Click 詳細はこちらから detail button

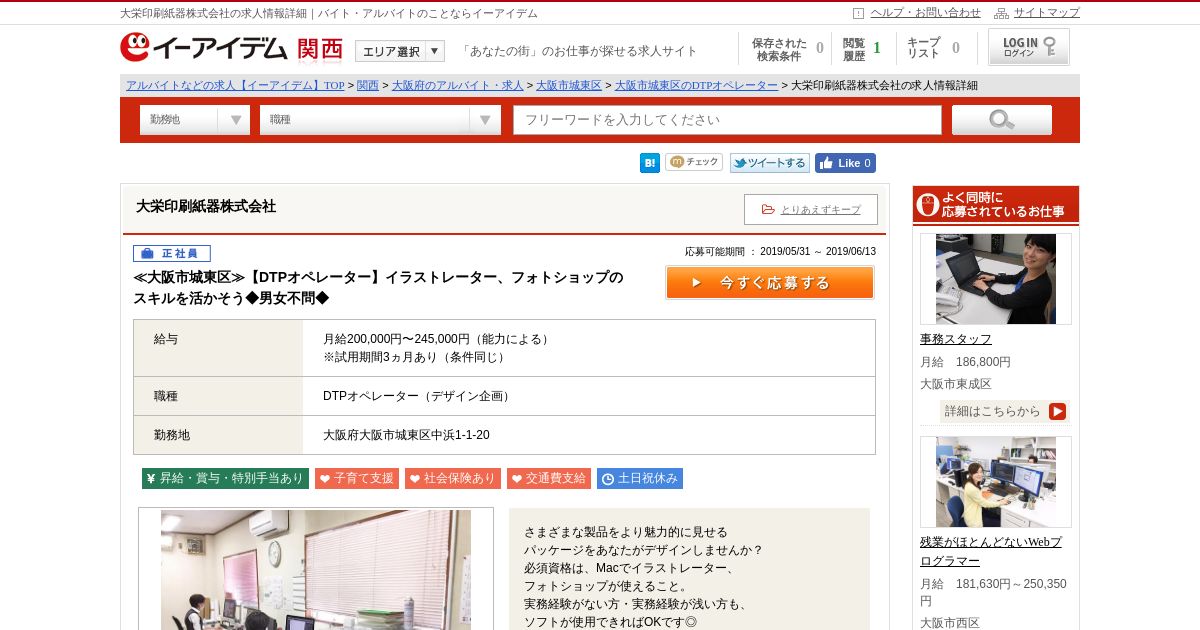click(1004, 411)
